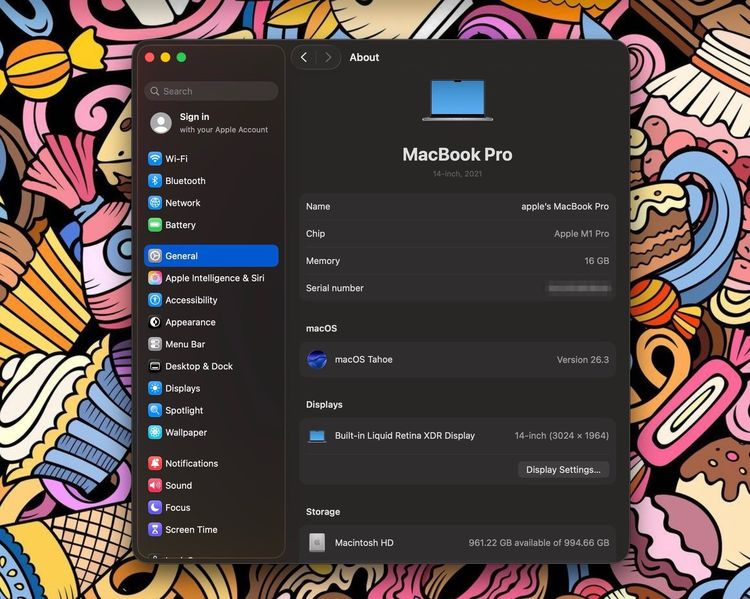Open Wallpaper settings
The image size is (750, 599).
[211, 432]
